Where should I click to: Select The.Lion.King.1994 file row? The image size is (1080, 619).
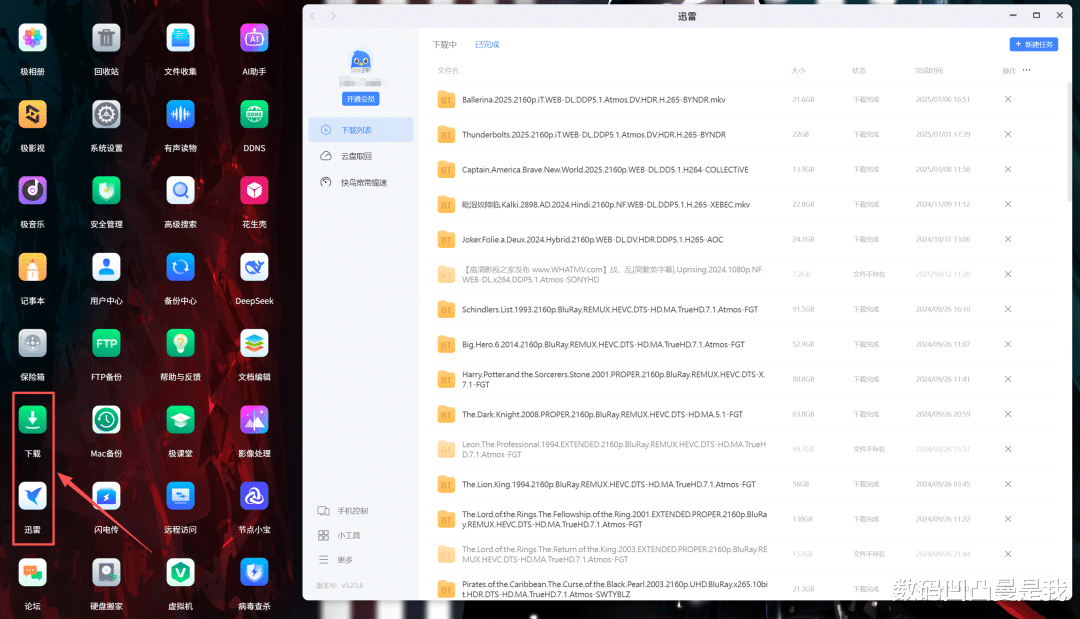tap(745, 484)
